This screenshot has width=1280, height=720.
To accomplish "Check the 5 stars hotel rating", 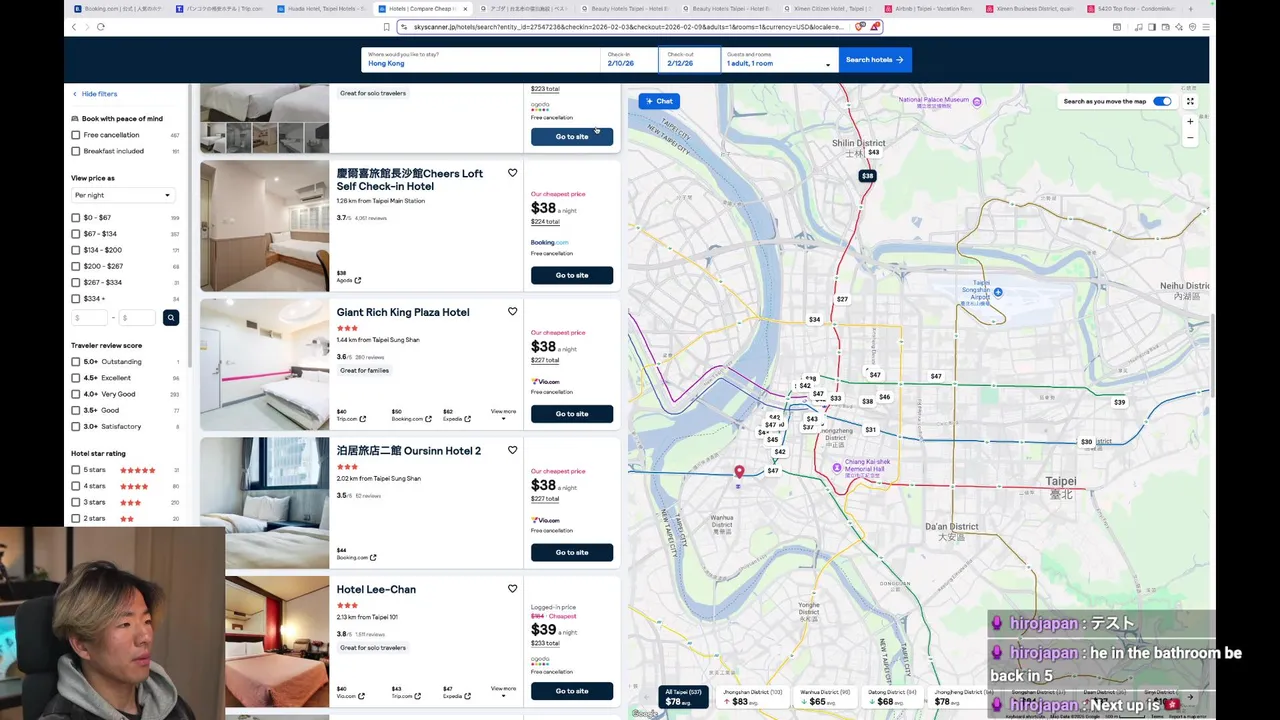I will (x=76, y=470).
